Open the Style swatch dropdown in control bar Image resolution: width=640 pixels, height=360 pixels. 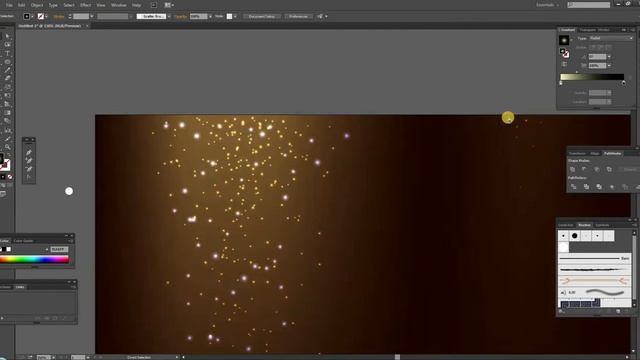point(235,17)
